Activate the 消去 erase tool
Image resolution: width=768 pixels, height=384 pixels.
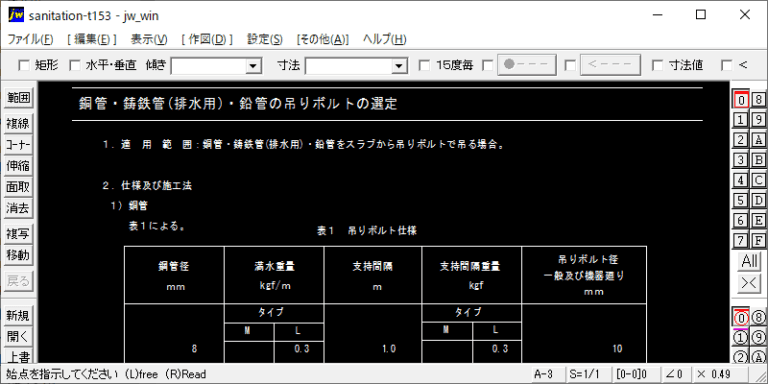(19, 208)
